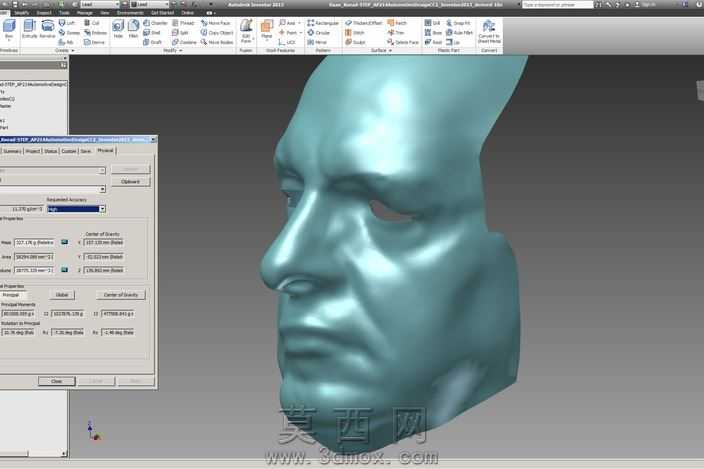Choose the Sweep tool
704x469 pixels.
(x=69, y=33)
